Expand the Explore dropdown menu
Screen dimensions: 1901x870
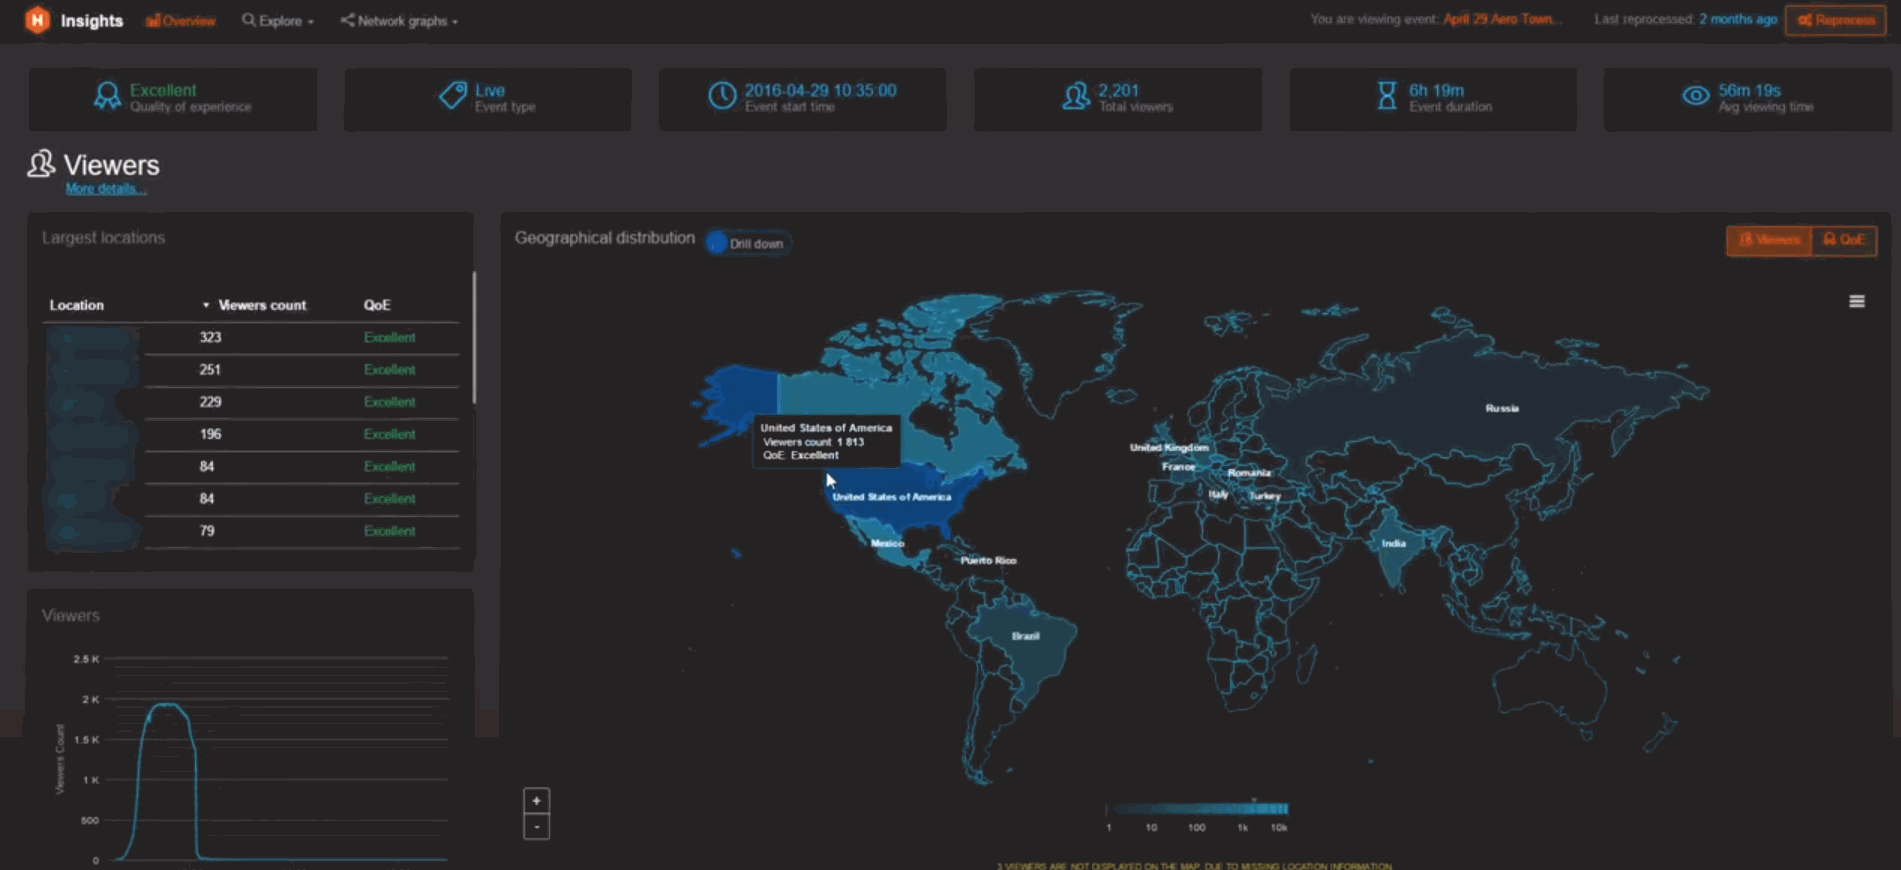coord(278,21)
